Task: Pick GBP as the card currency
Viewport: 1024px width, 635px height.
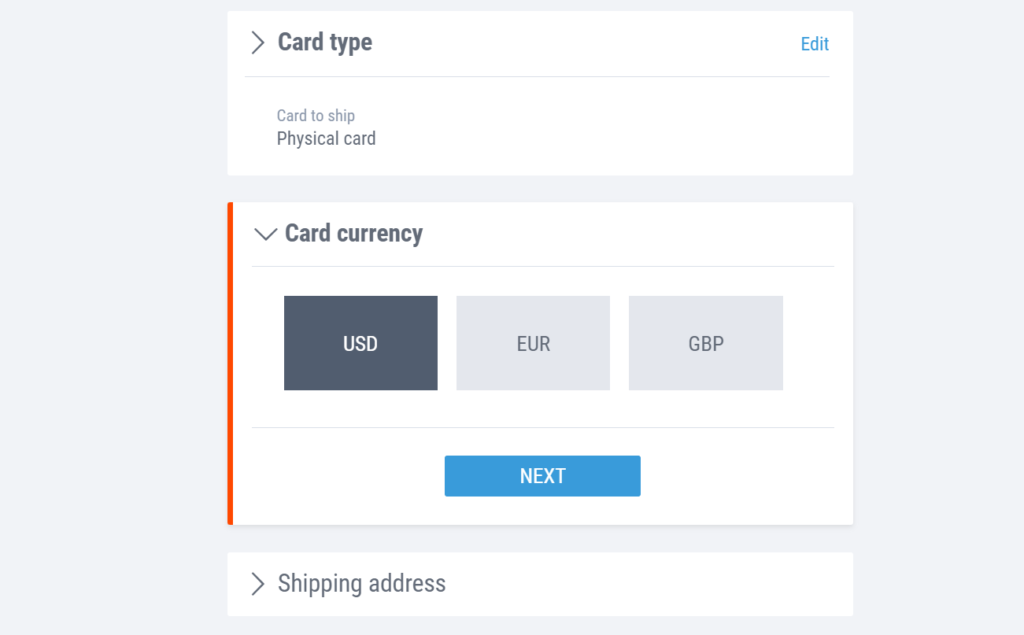Action: [705, 343]
